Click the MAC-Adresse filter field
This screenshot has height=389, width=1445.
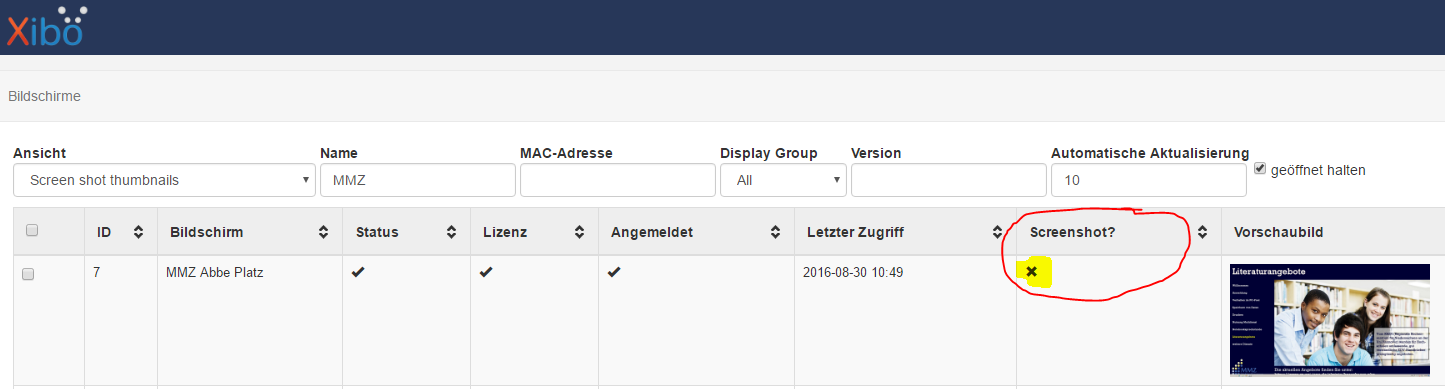[618, 180]
